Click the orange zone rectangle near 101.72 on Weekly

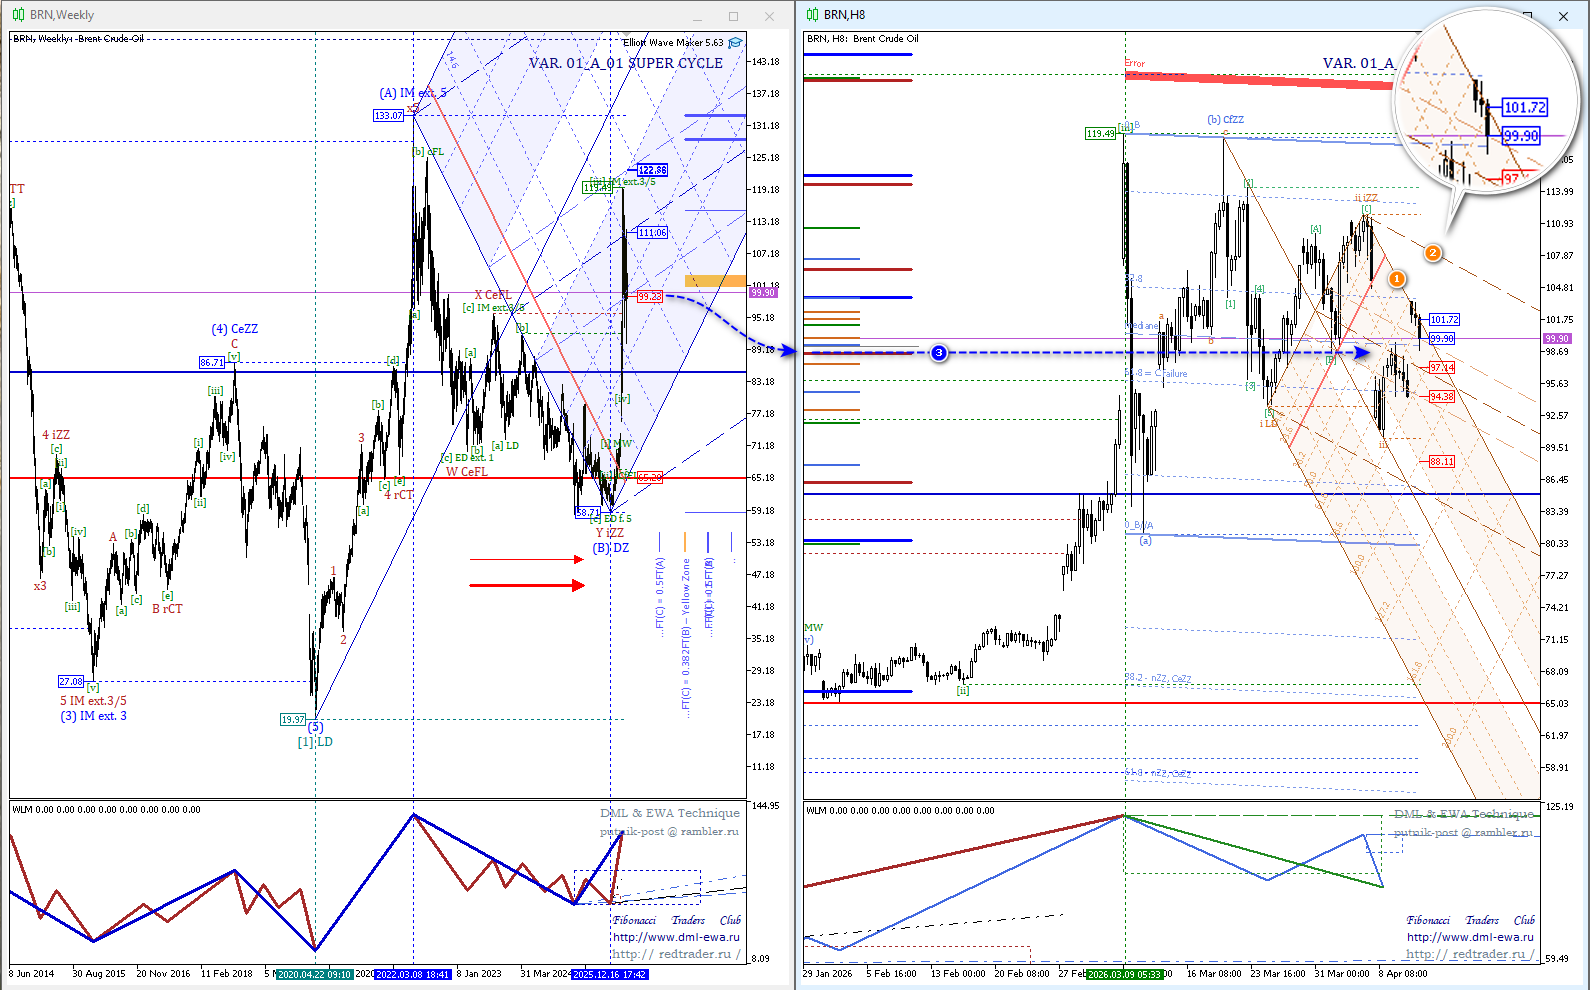pos(715,281)
